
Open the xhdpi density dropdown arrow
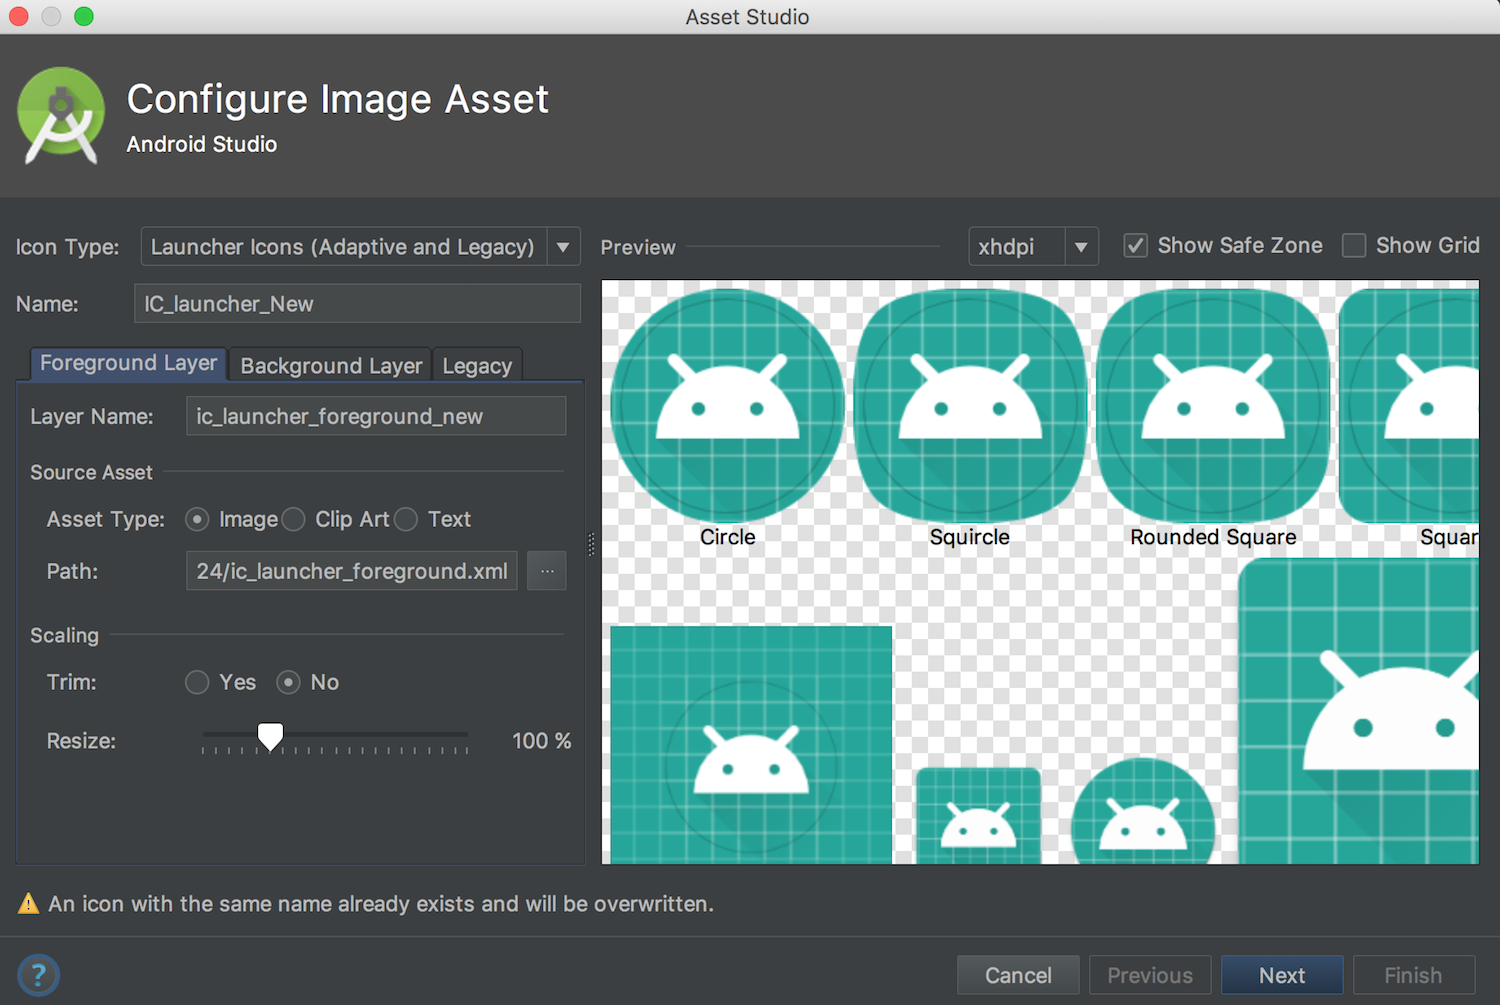pos(1081,247)
